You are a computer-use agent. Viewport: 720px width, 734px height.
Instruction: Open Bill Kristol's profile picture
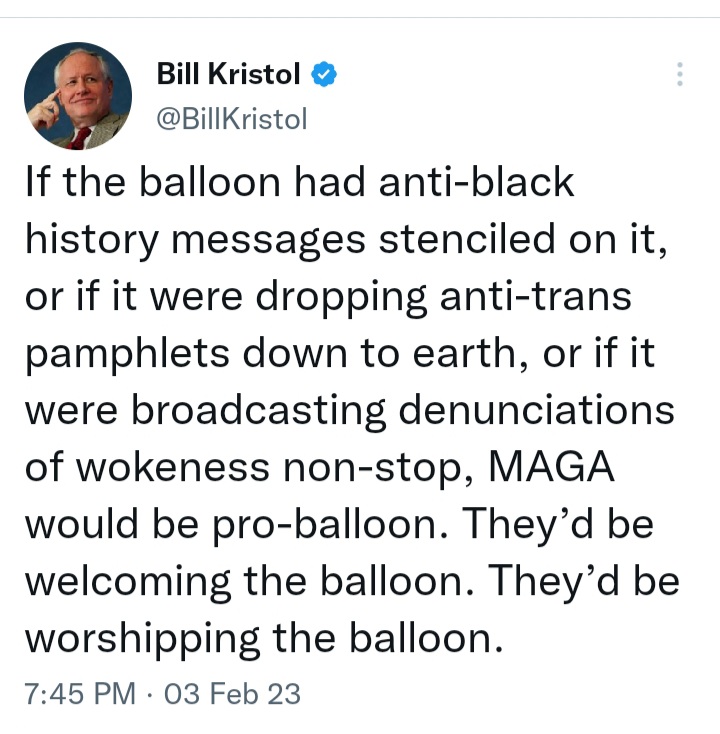tap(78, 97)
